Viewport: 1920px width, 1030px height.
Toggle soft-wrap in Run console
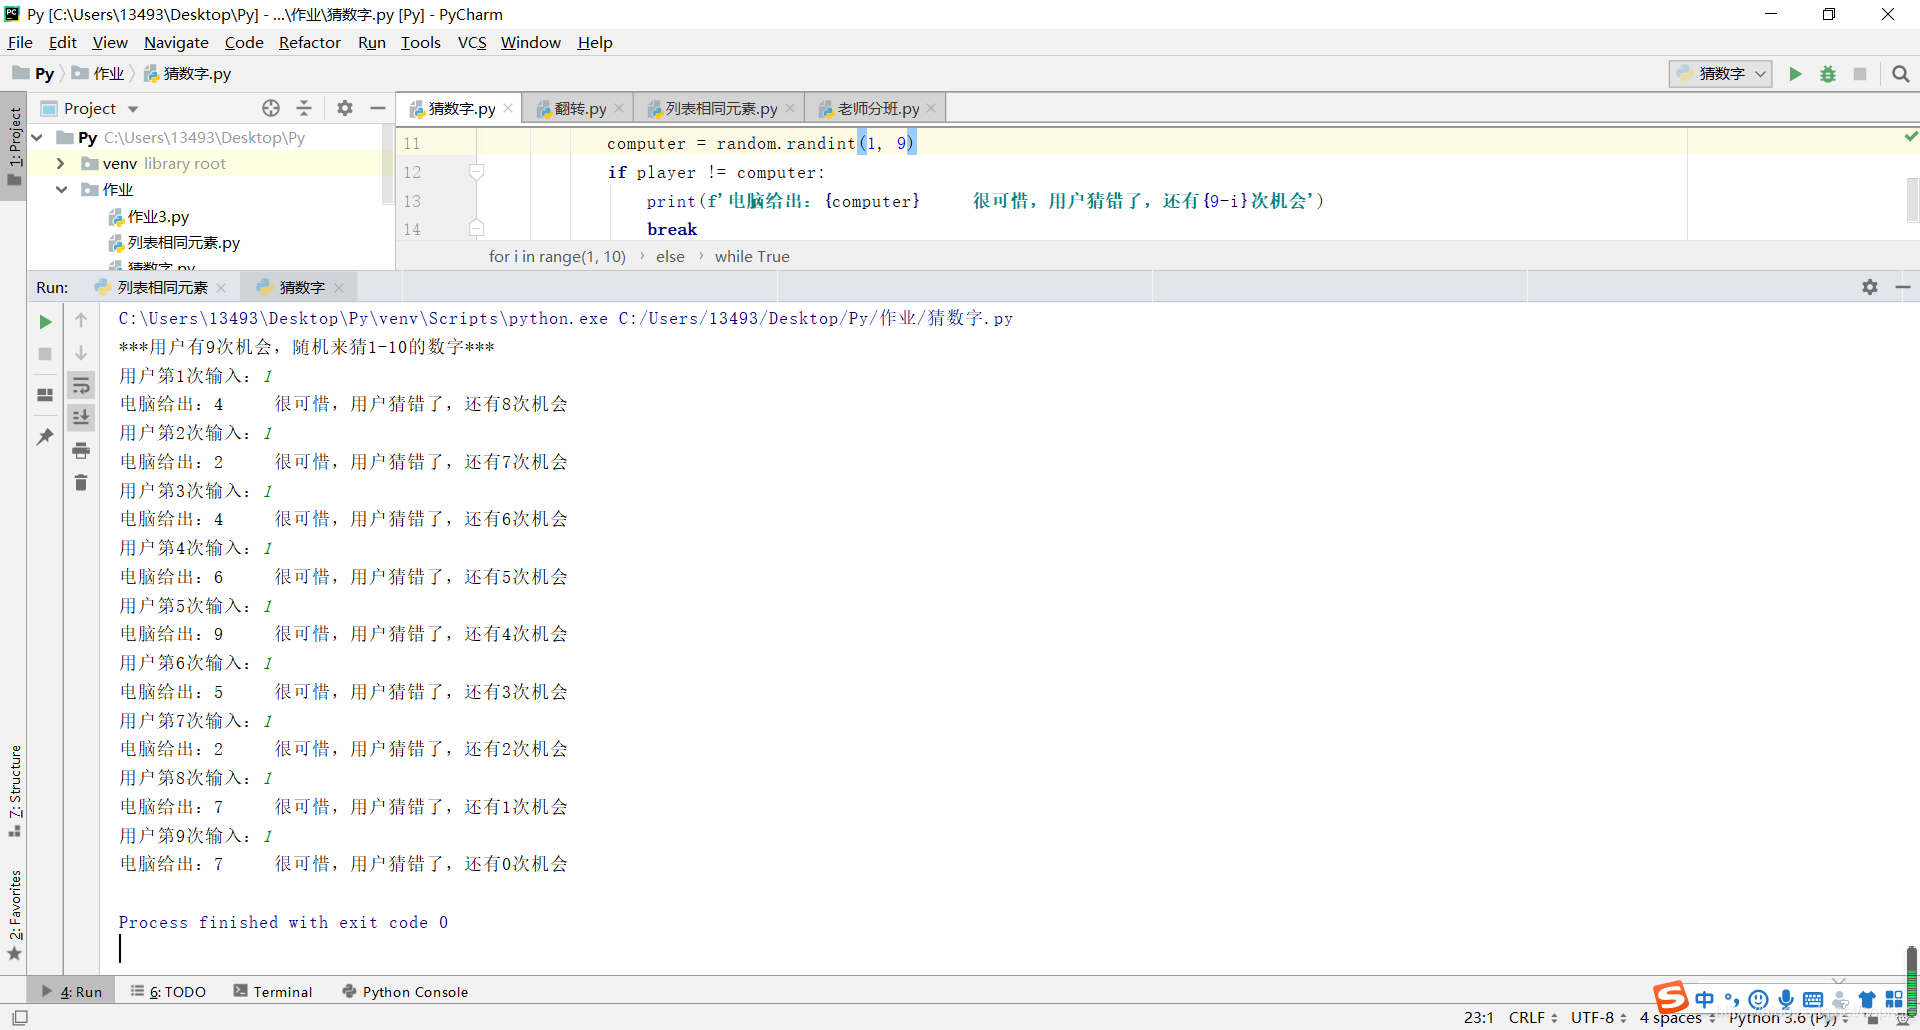point(81,386)
